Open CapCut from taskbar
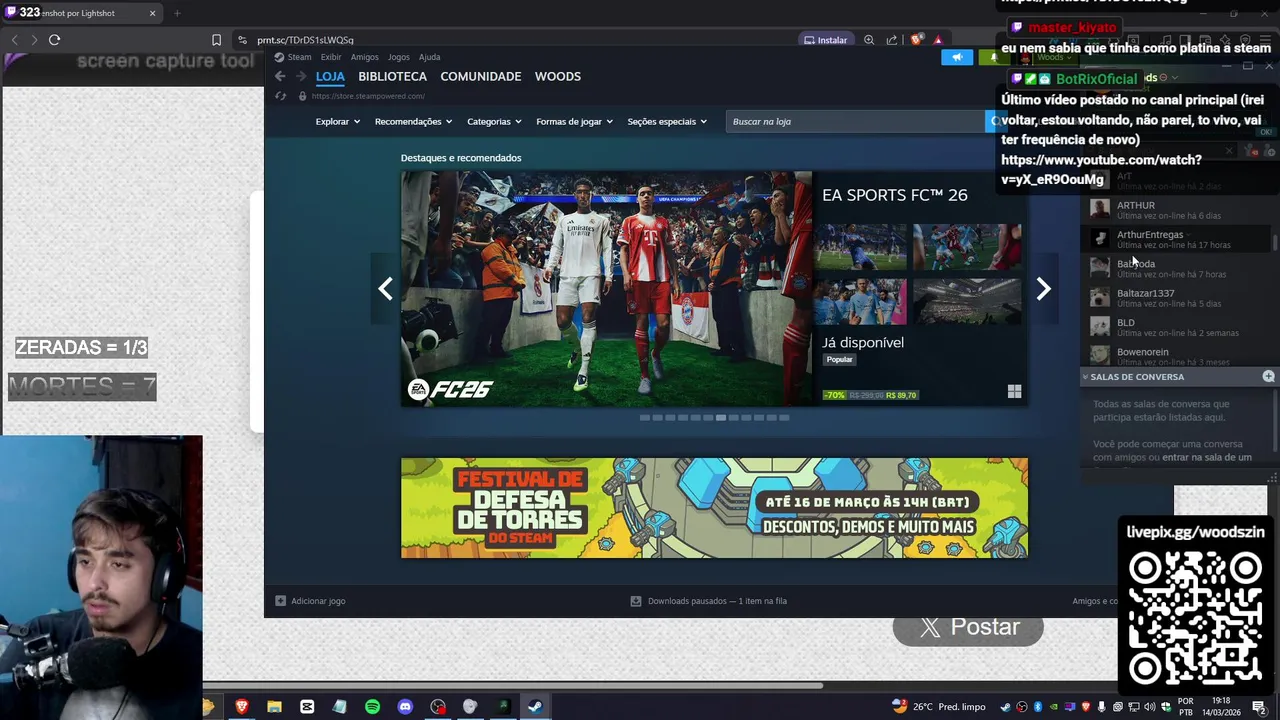 307,707
